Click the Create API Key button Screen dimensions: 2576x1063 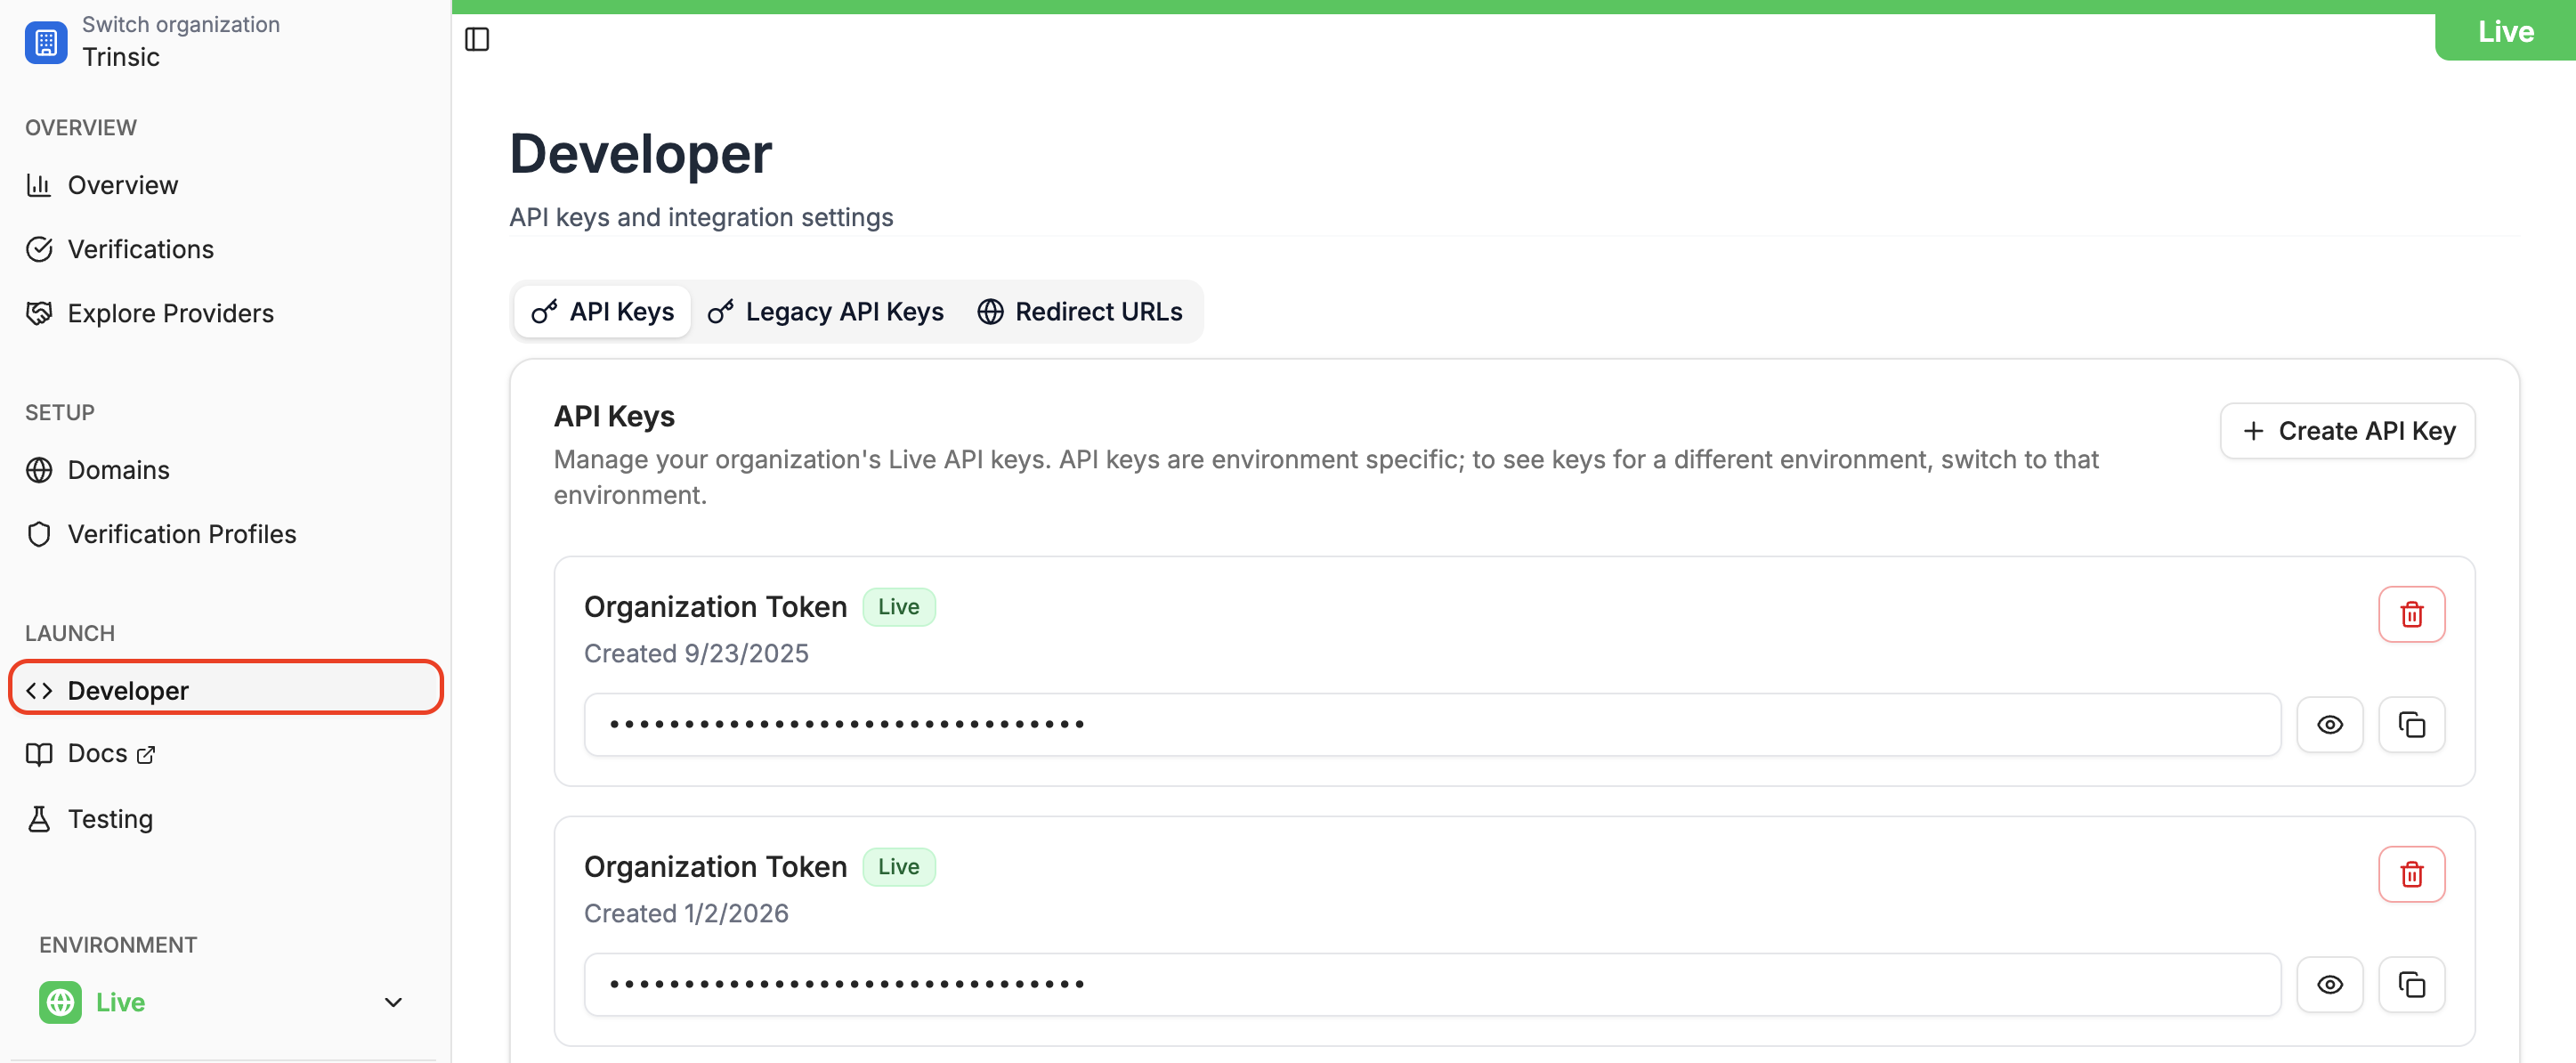[2347, 431]
